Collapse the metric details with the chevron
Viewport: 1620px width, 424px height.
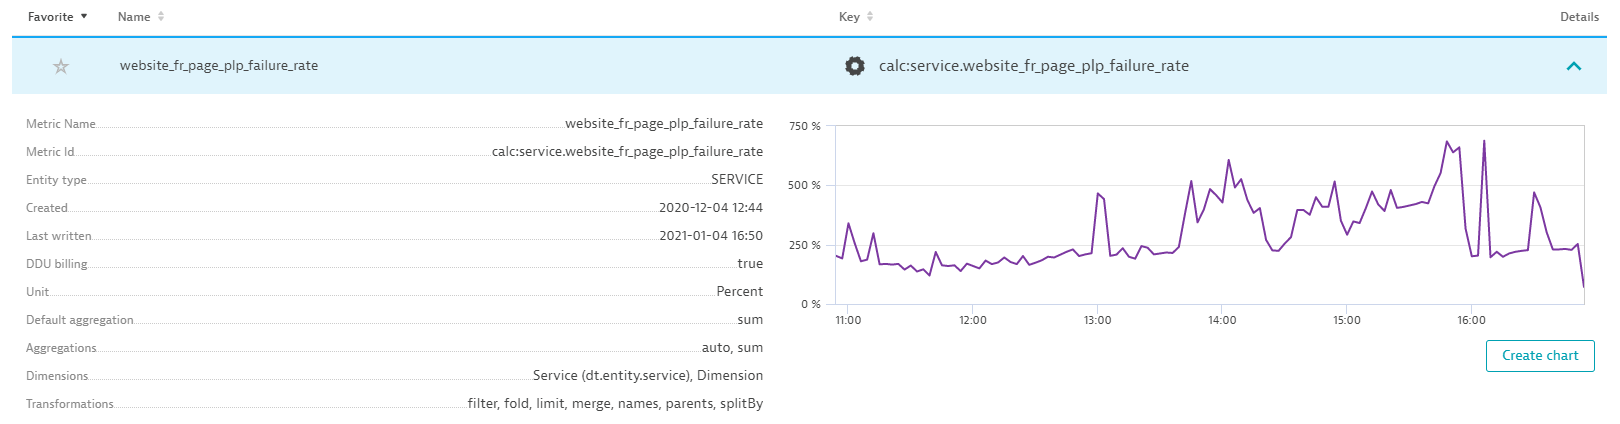pyautogui.click(x=1573, y=66)
